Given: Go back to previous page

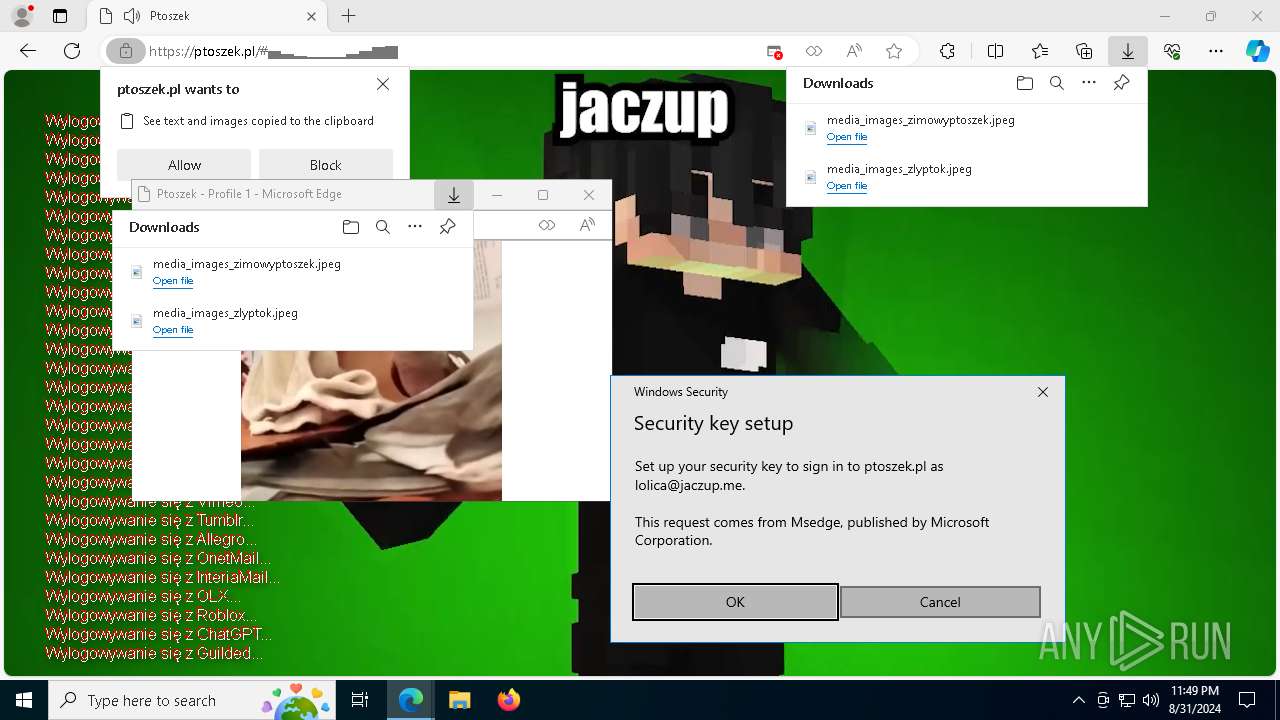Looking at the screenshot, I should point(28,51).
